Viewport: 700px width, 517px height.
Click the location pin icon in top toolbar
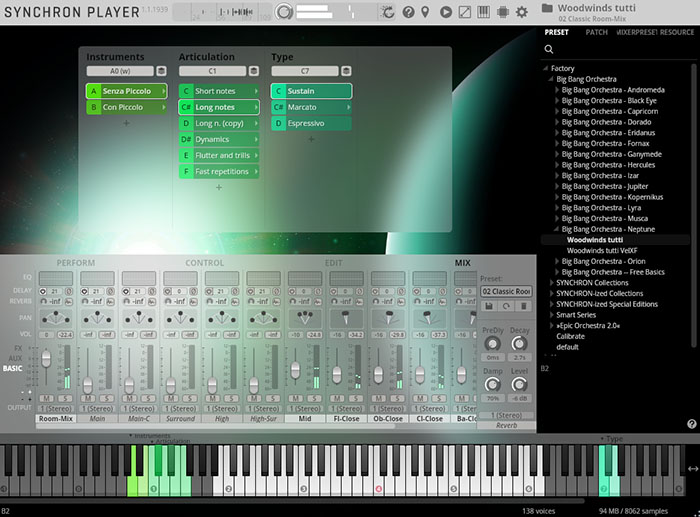(425, 12)
